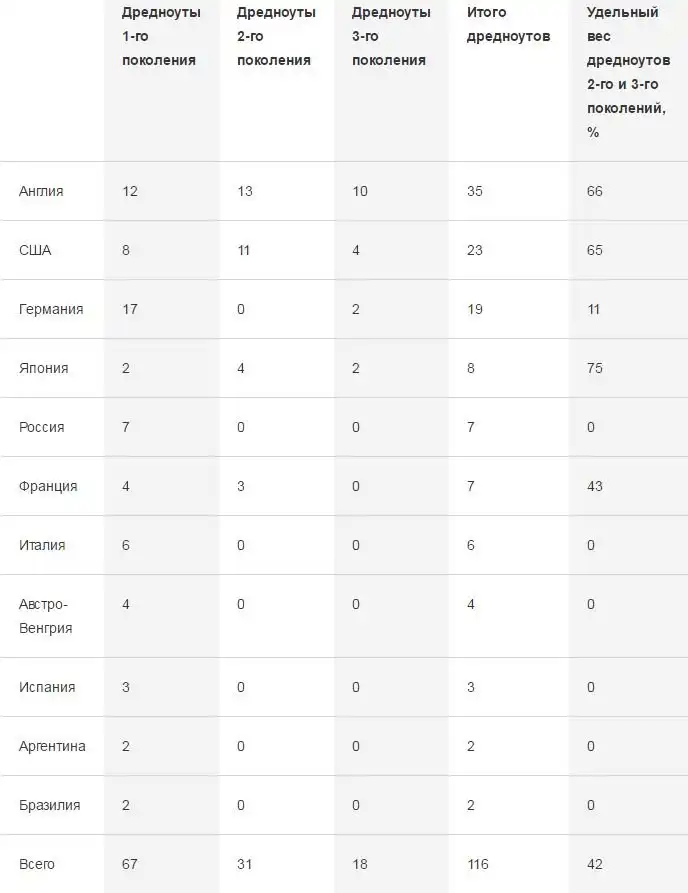The height and width of the screenshot is (893, 688).
Task: Click the 'Итого дредноутов' column header
Action: [509, 25]
